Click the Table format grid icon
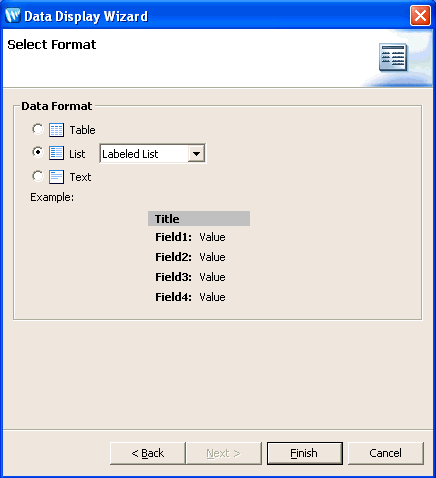436x478 pixels. click(56, 130)
